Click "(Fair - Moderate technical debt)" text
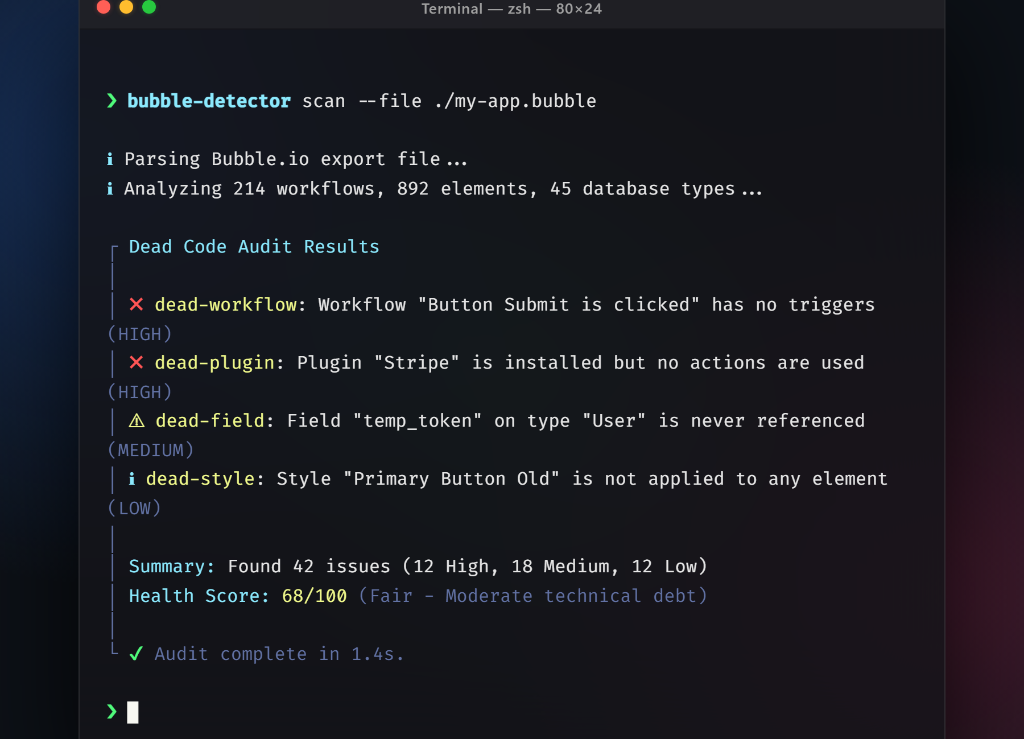The height and width of the screenshot is (739, 1024). (x=533, y=596)
